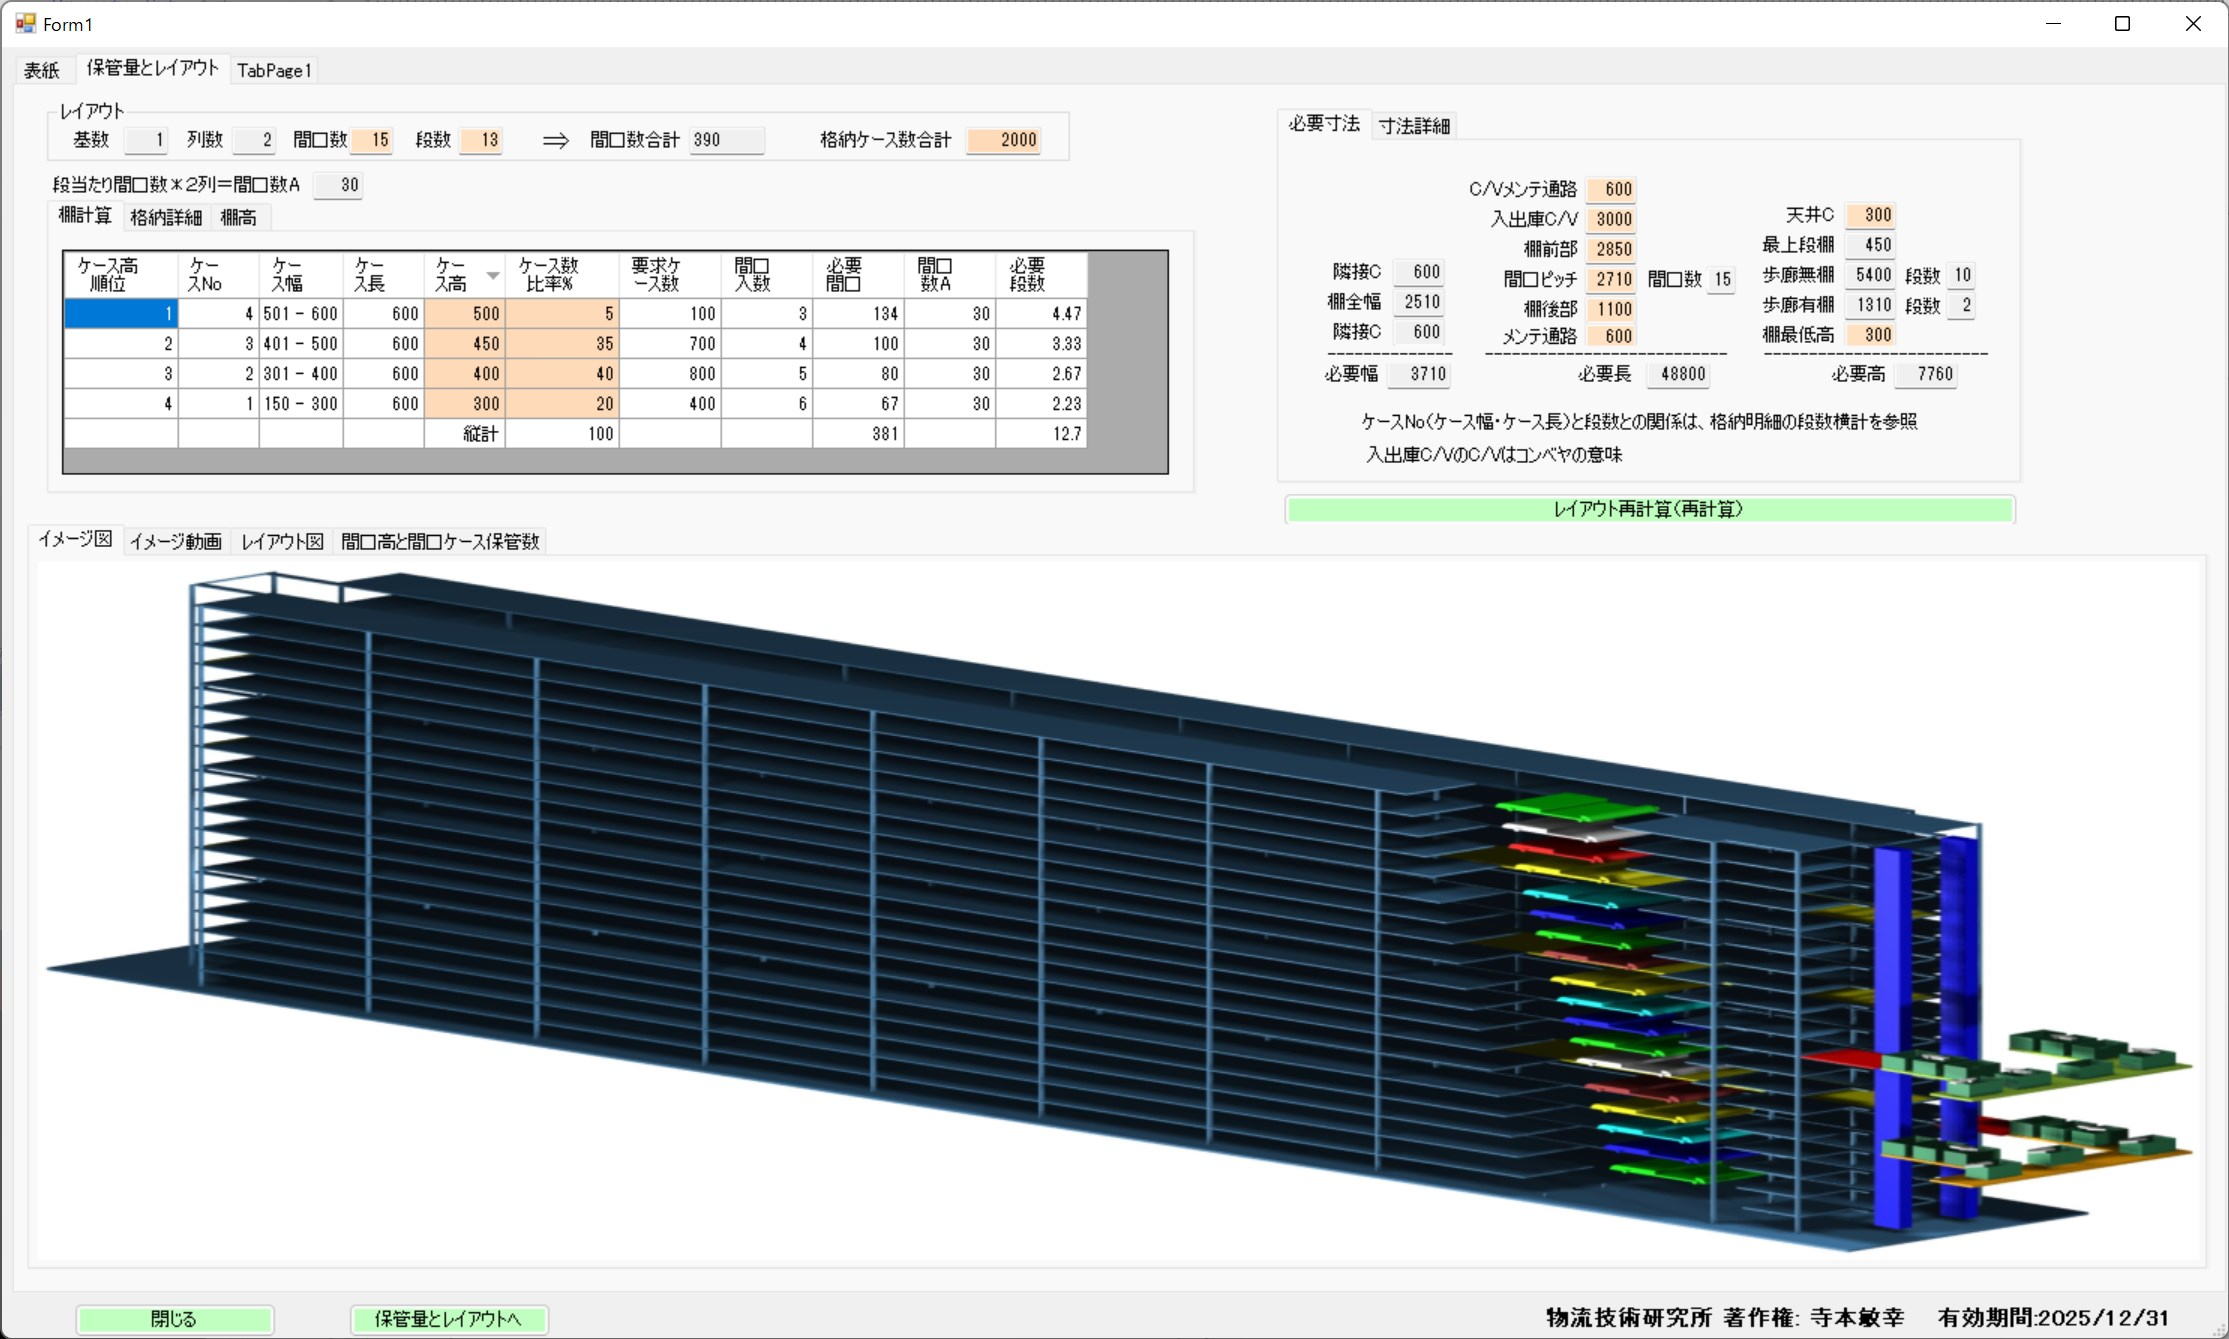The width and height of the screenshot is (2229, 1339).
Task: Click the 3D rack image view
Action: 1000,900
